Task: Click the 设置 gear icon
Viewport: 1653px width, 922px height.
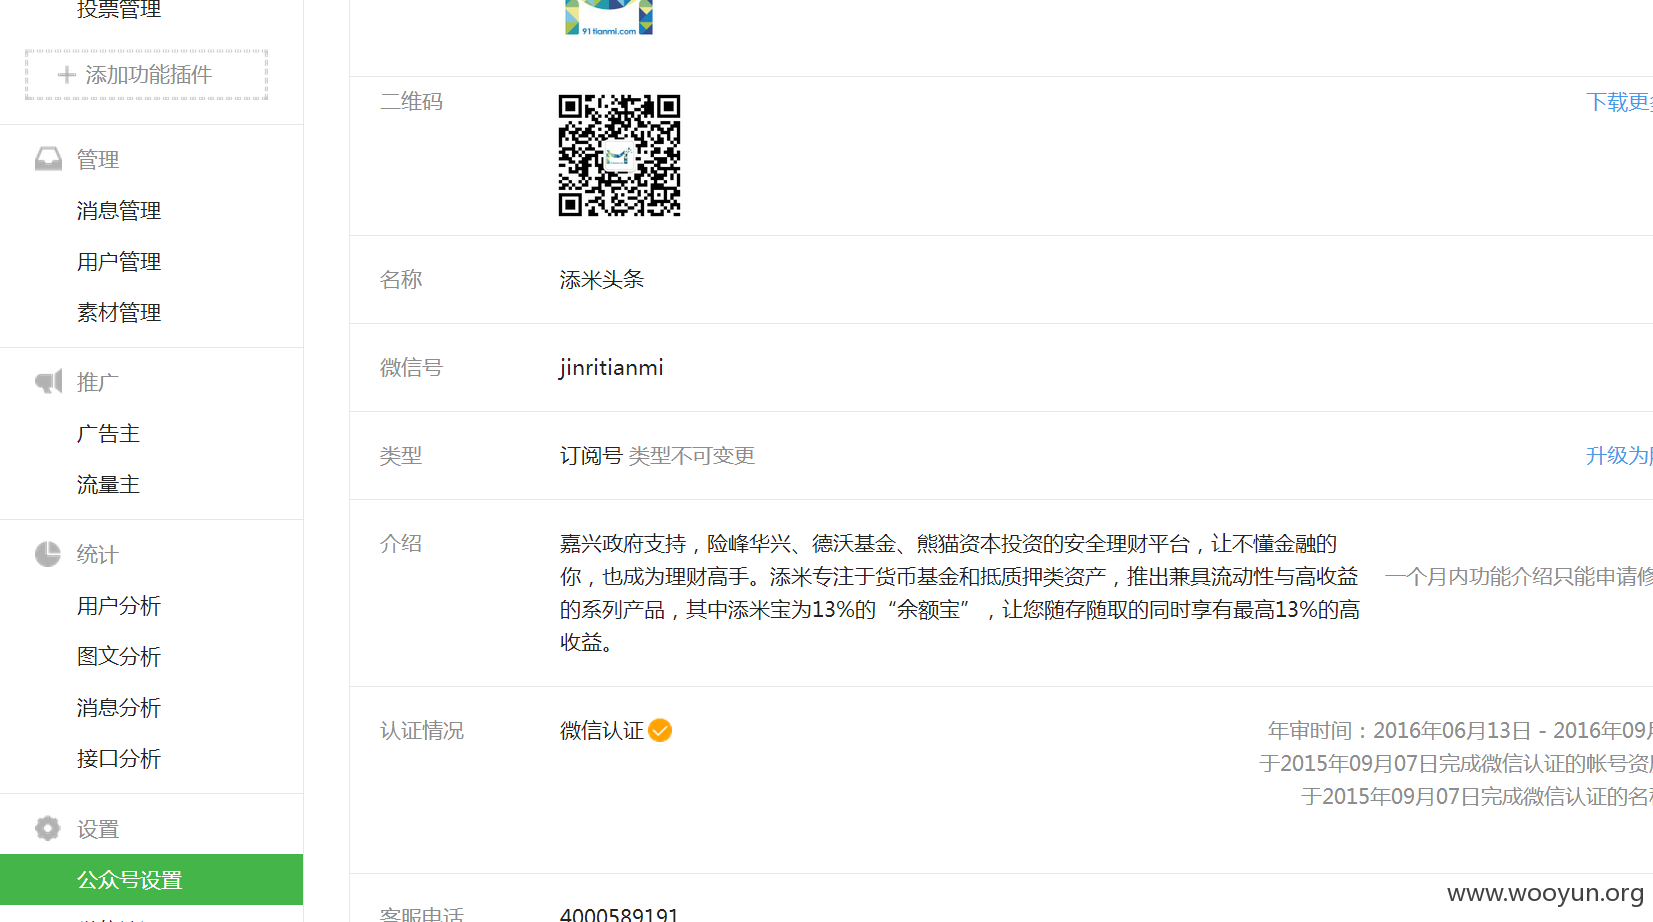Action: [48, 828]
